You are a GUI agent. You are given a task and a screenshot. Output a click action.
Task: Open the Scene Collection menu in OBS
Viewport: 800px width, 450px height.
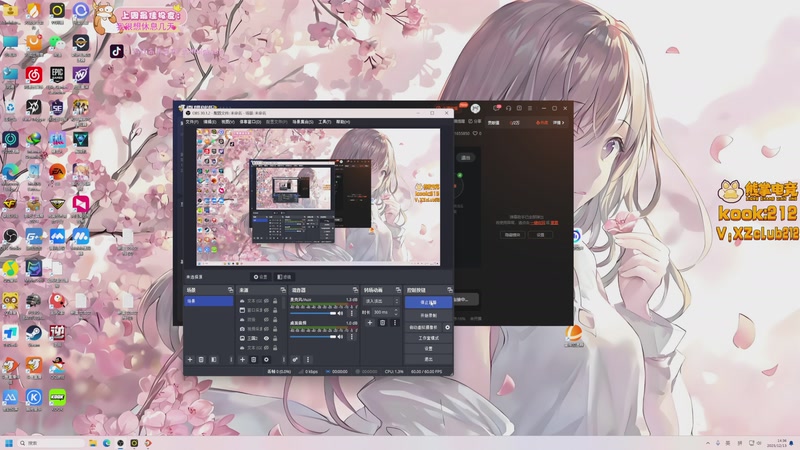[303, 122]
